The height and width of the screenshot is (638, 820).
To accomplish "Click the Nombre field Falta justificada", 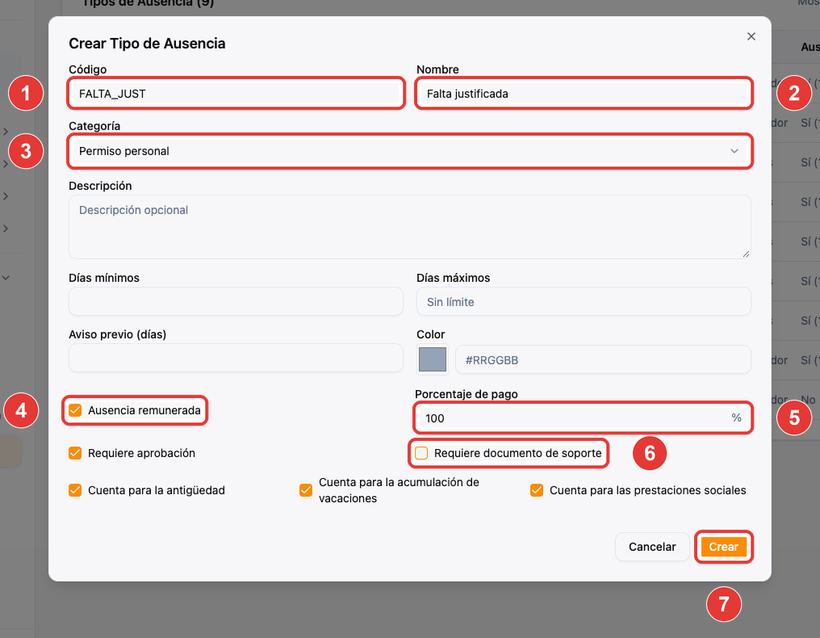I will pyautogui.click(x=584, y=94).
